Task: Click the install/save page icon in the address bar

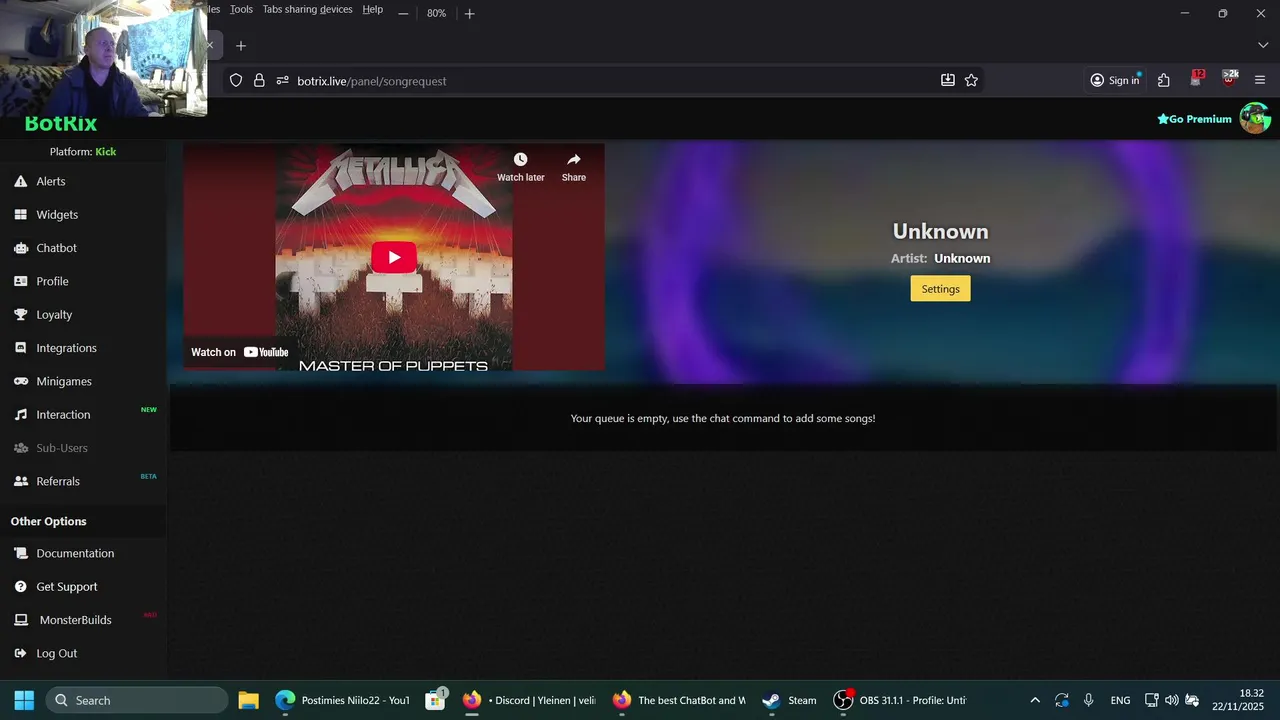Action: (948, 80)
